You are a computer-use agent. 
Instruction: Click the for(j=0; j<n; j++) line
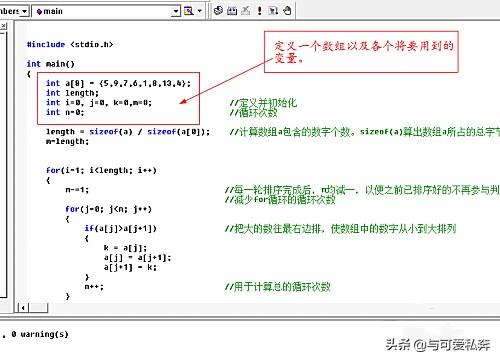pos(109,209)
